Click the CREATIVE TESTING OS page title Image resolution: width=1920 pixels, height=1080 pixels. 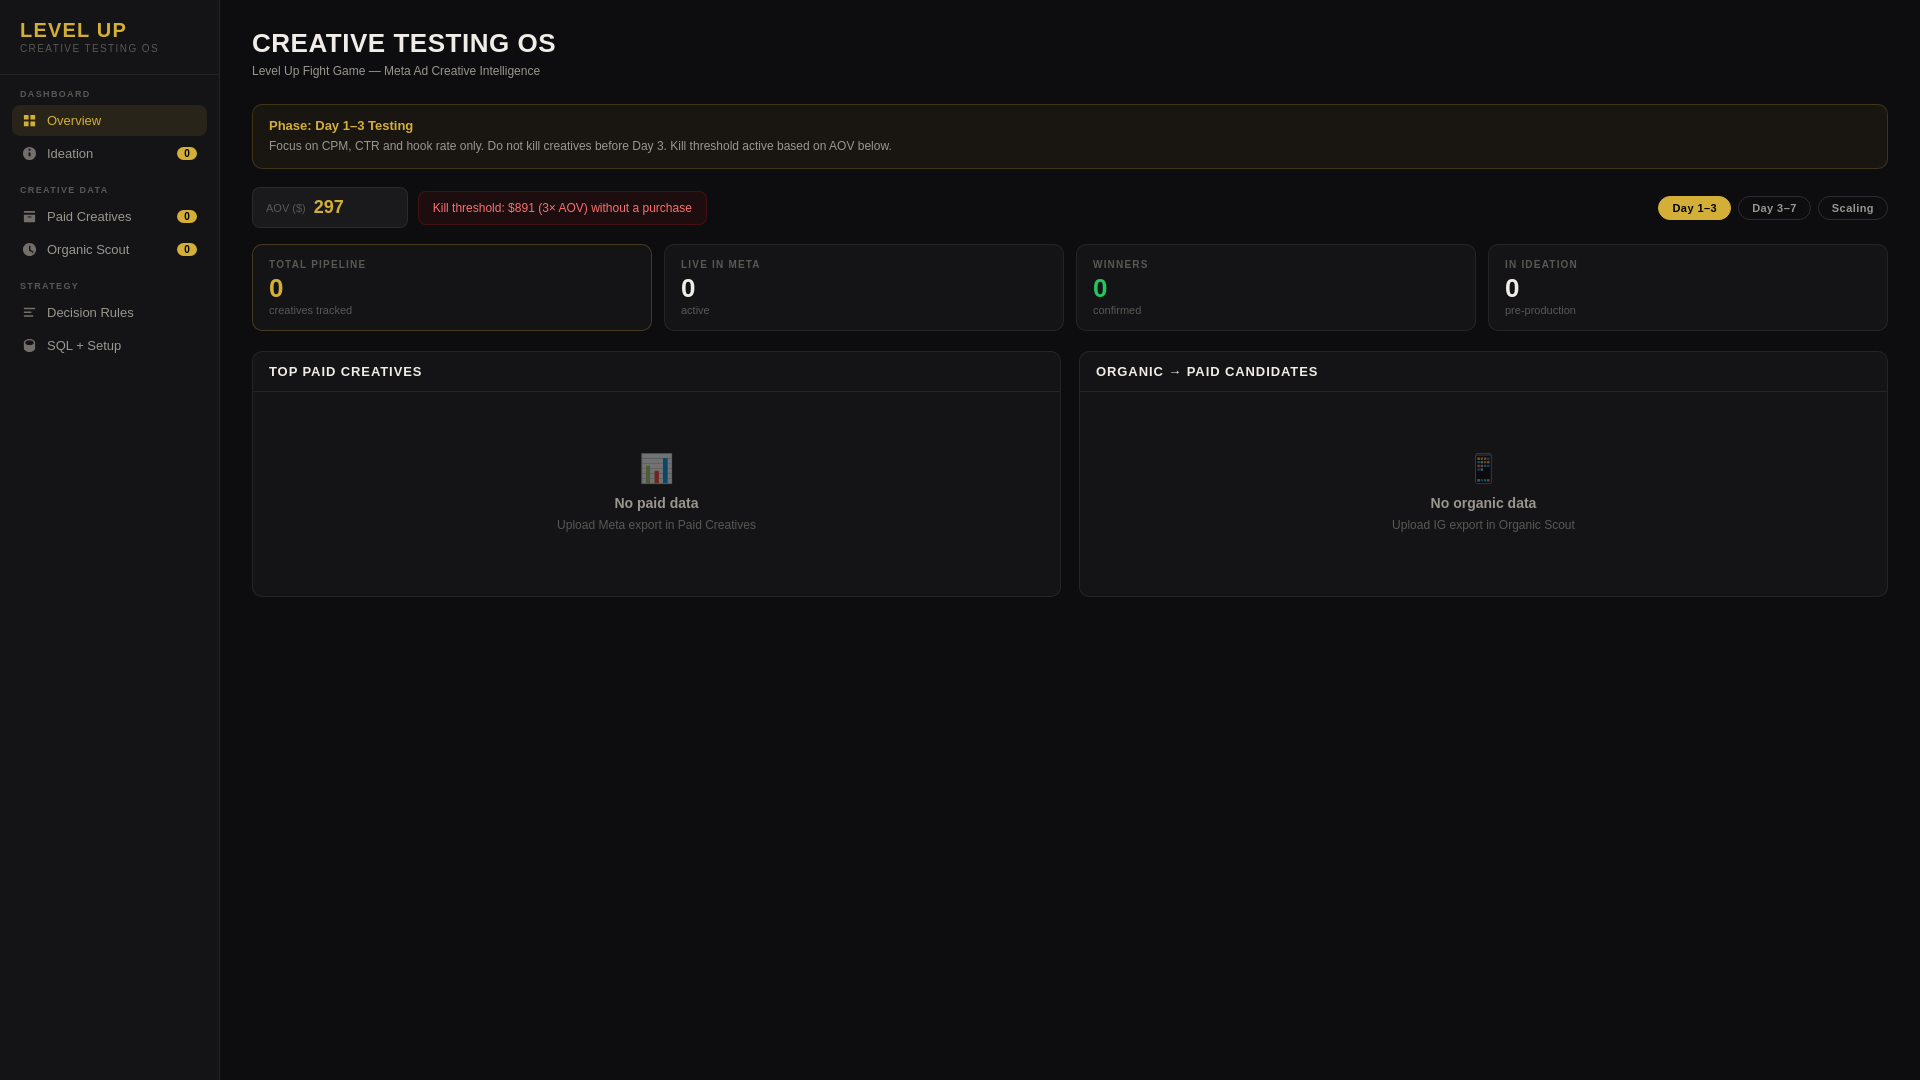404,43
